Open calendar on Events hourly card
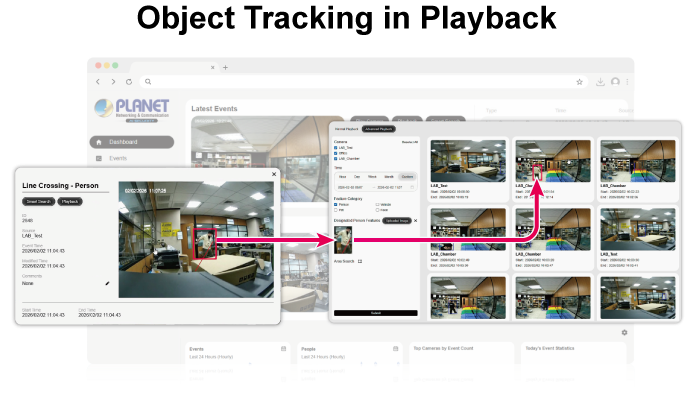The width and height of the screenshot is (700, 405). pos(283,349)
